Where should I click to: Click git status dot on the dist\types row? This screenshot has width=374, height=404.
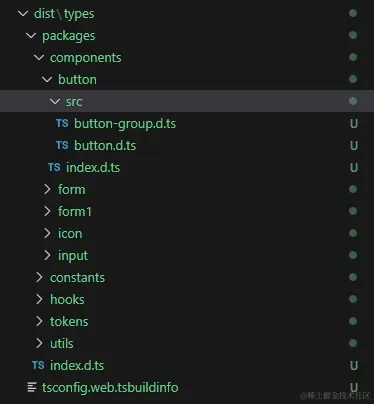pyautogui.click(x=353, y=13)
